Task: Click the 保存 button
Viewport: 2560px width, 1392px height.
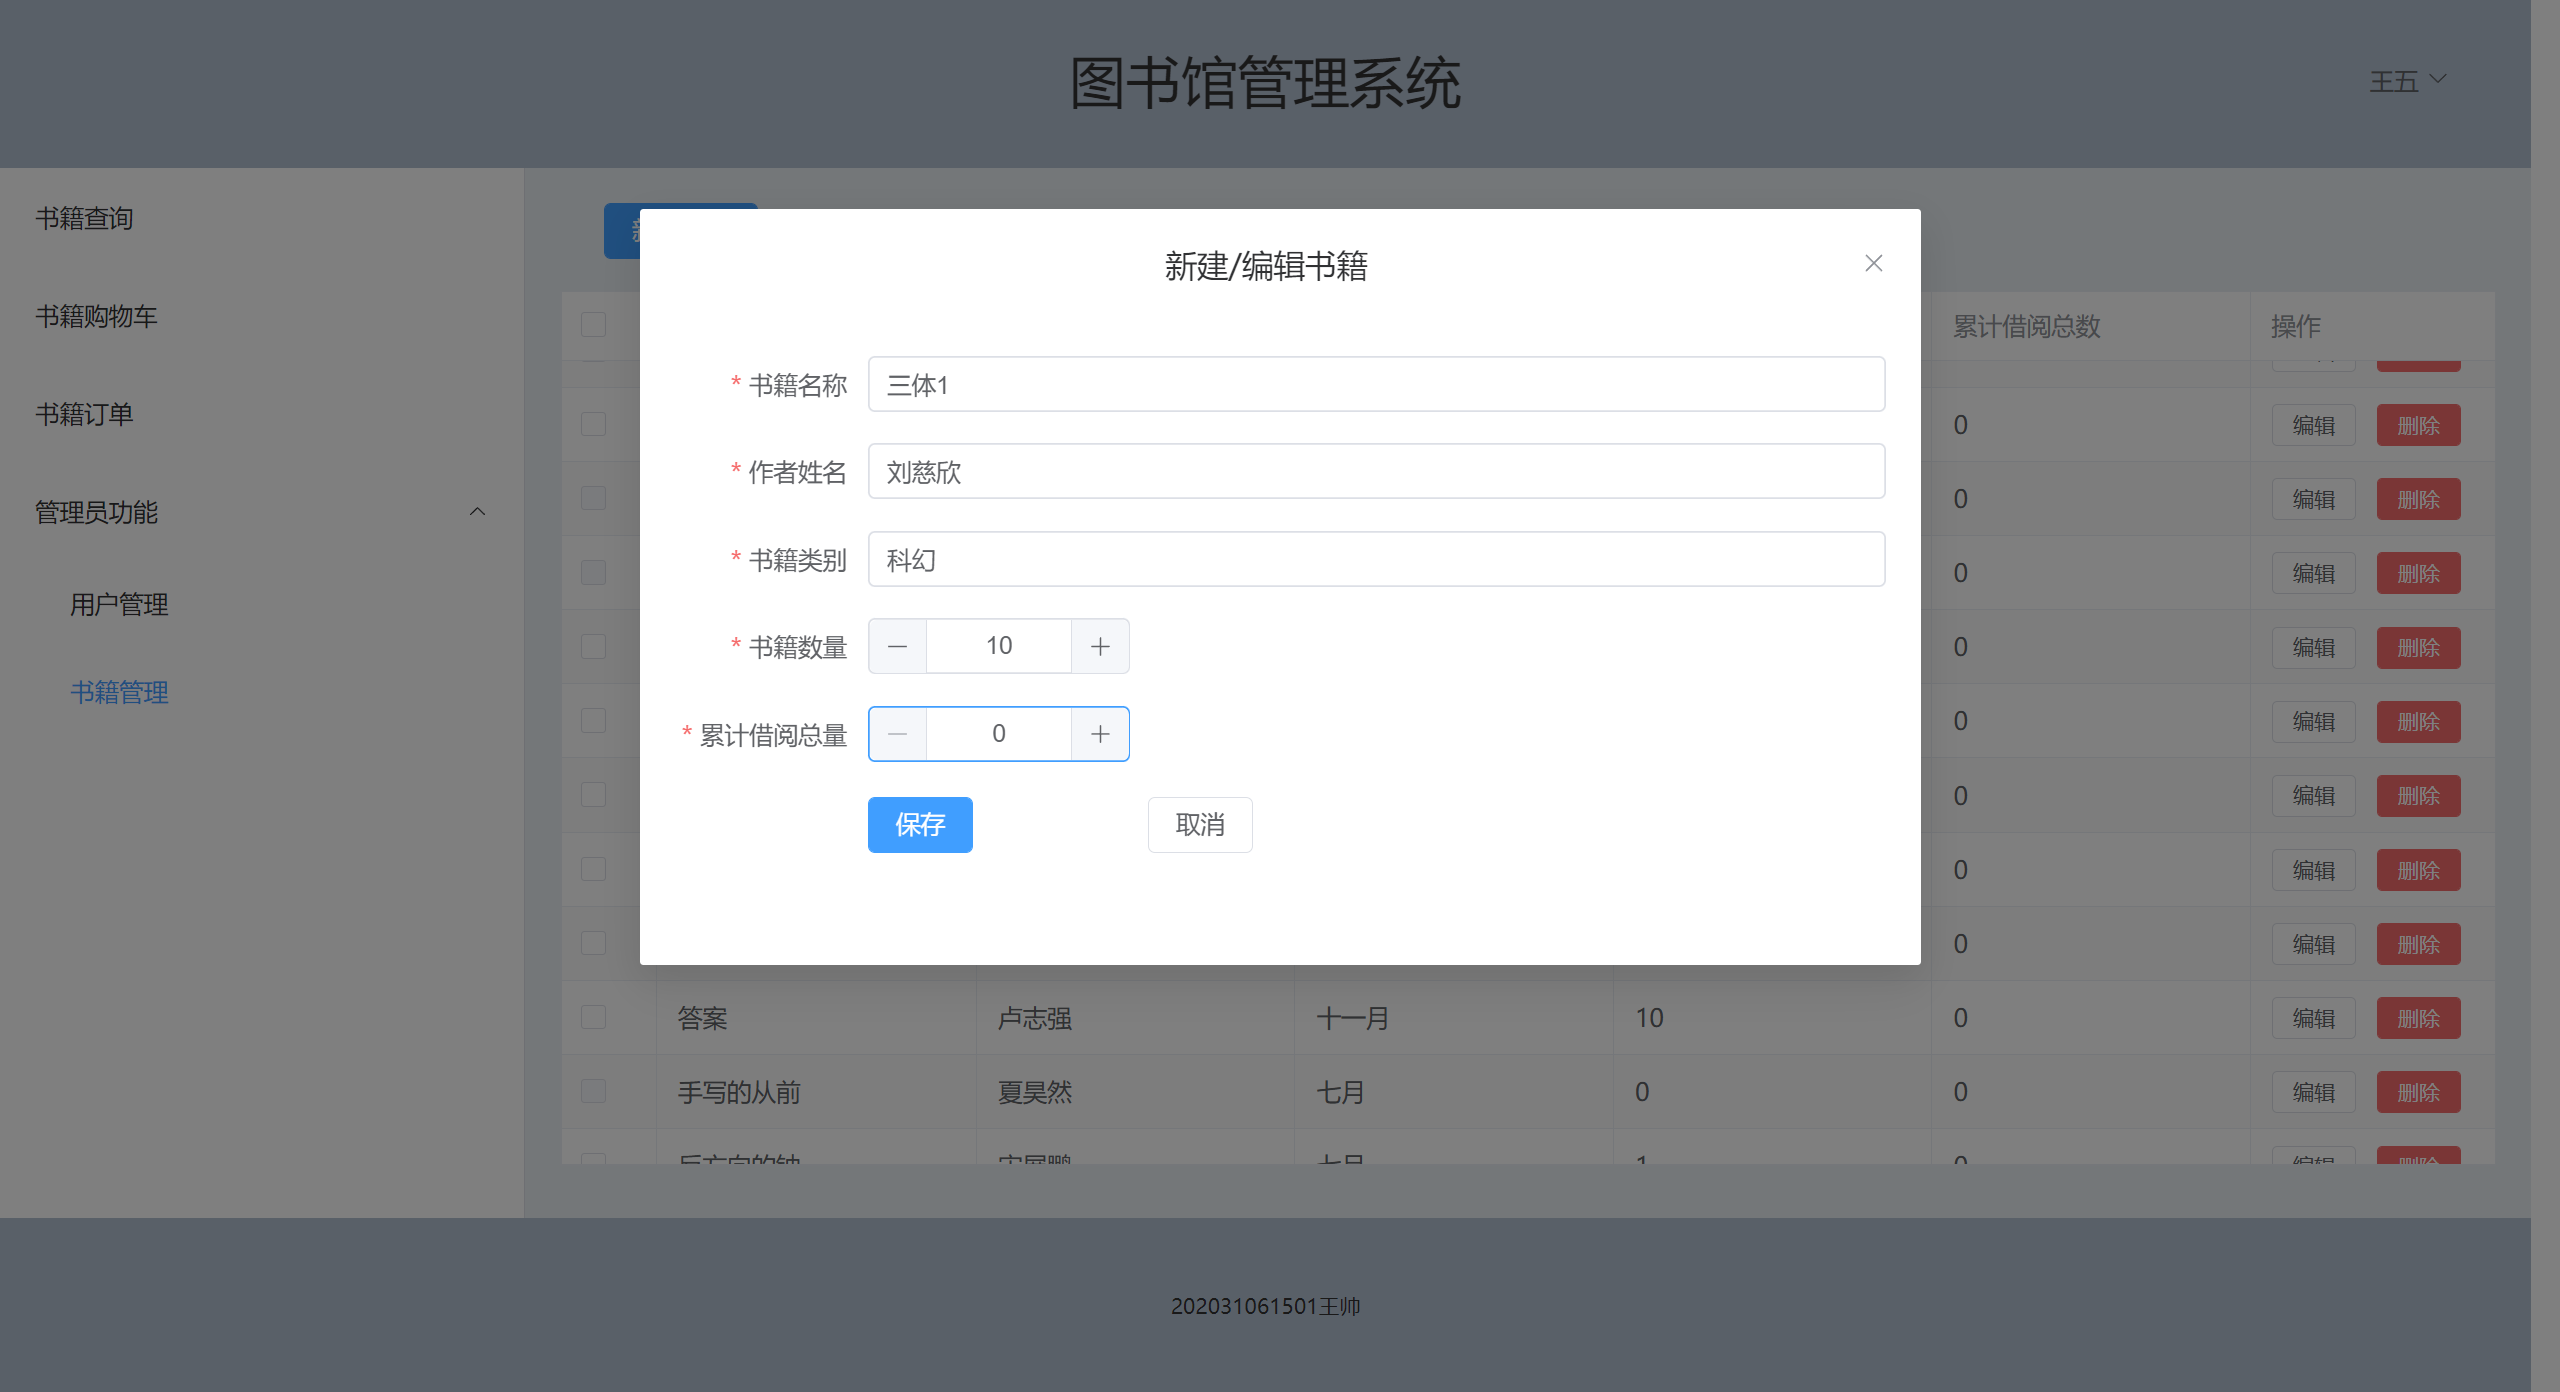Action: 919,825
